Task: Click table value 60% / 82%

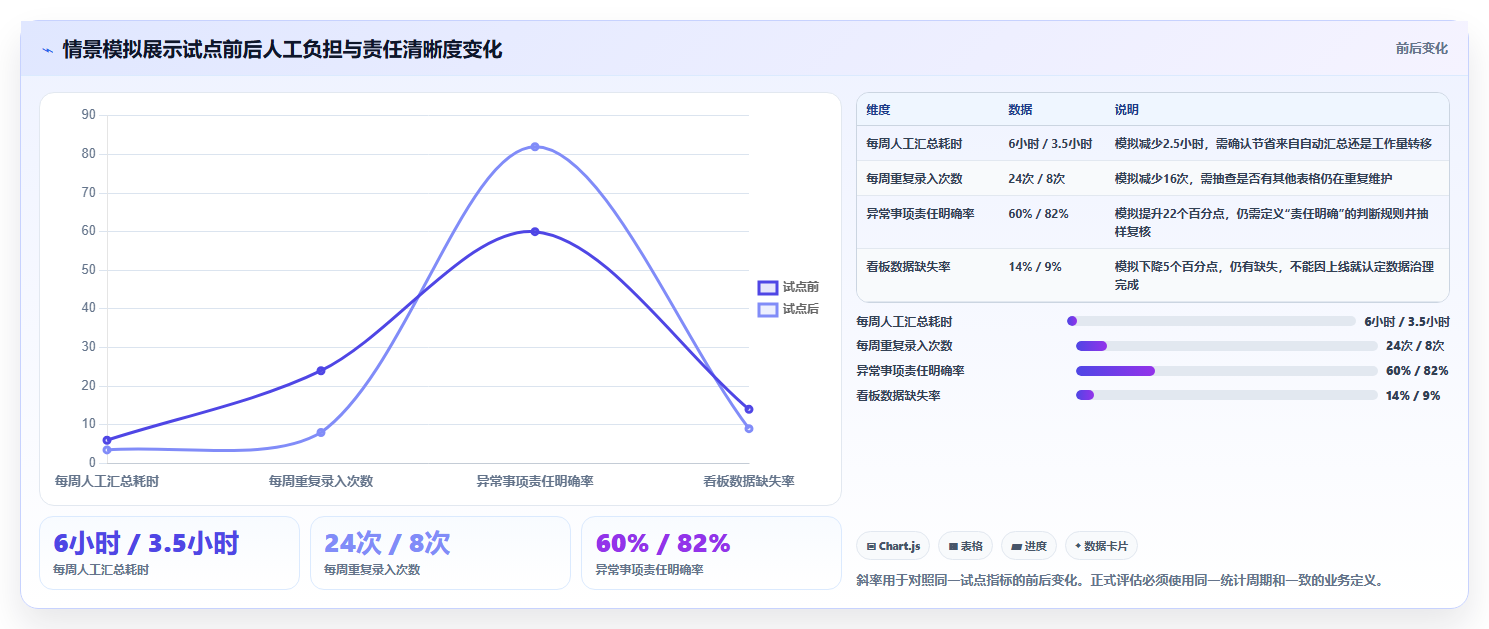Action: point(1038,213)
